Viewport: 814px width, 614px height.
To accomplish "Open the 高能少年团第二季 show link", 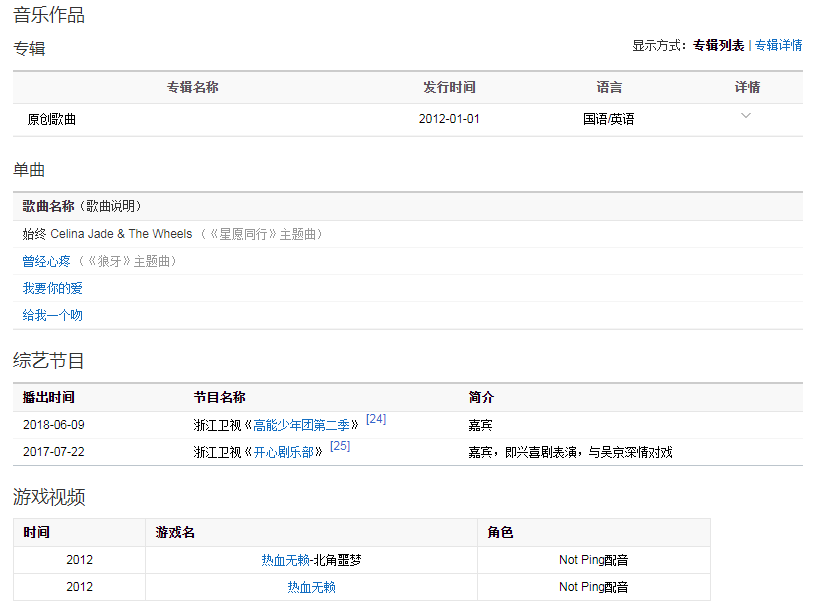I will click(305, 425).
